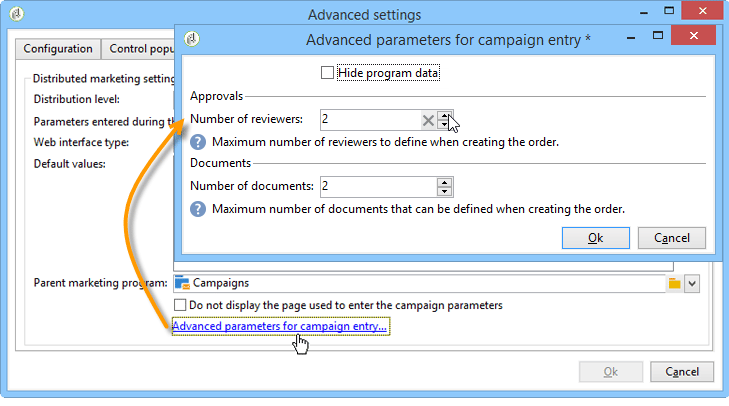
Task: Increase the number of reviewers
Action: point(444,116)
